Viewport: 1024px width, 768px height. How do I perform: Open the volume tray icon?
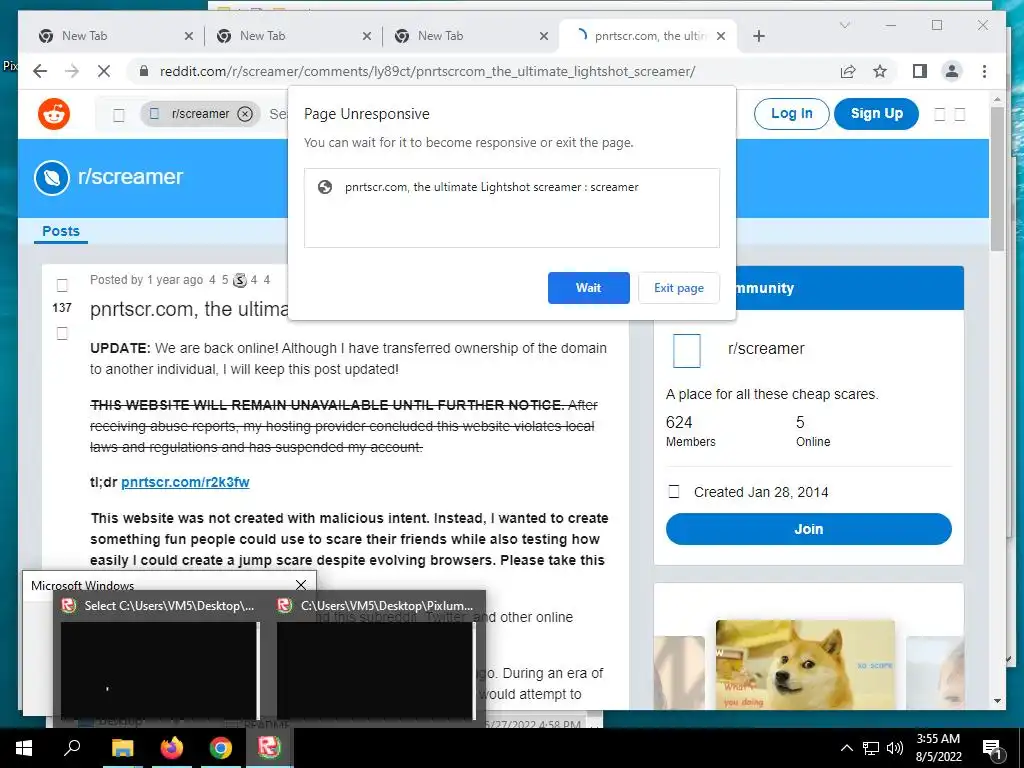[895, 748]
